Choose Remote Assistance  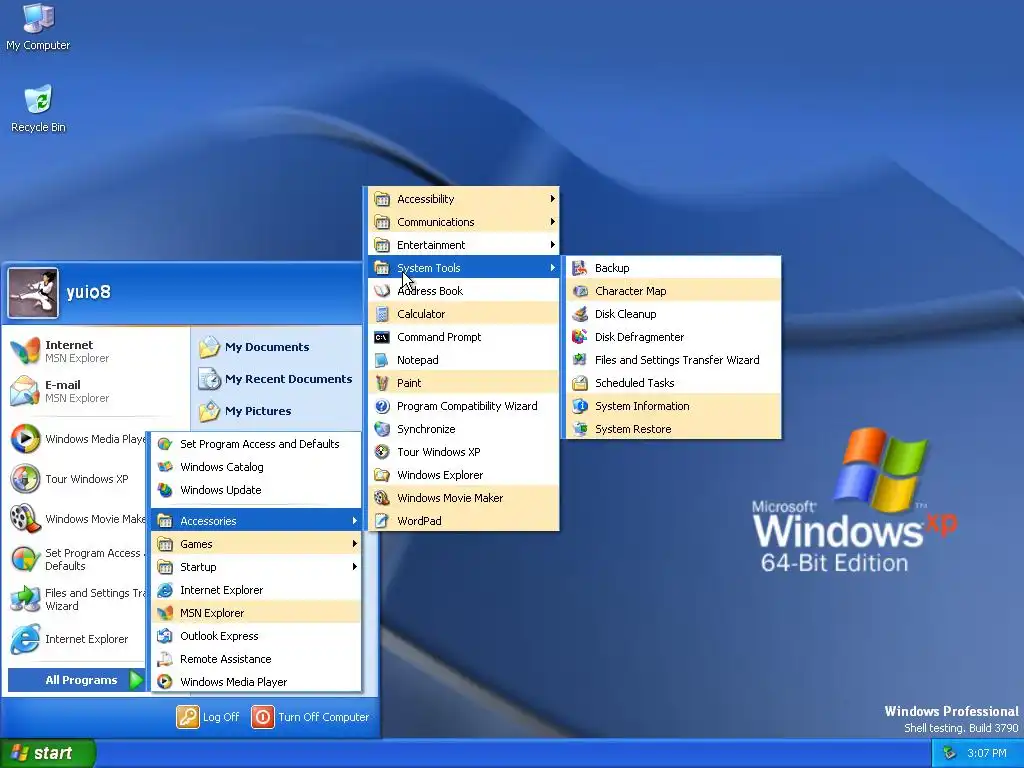coord(256,659)
